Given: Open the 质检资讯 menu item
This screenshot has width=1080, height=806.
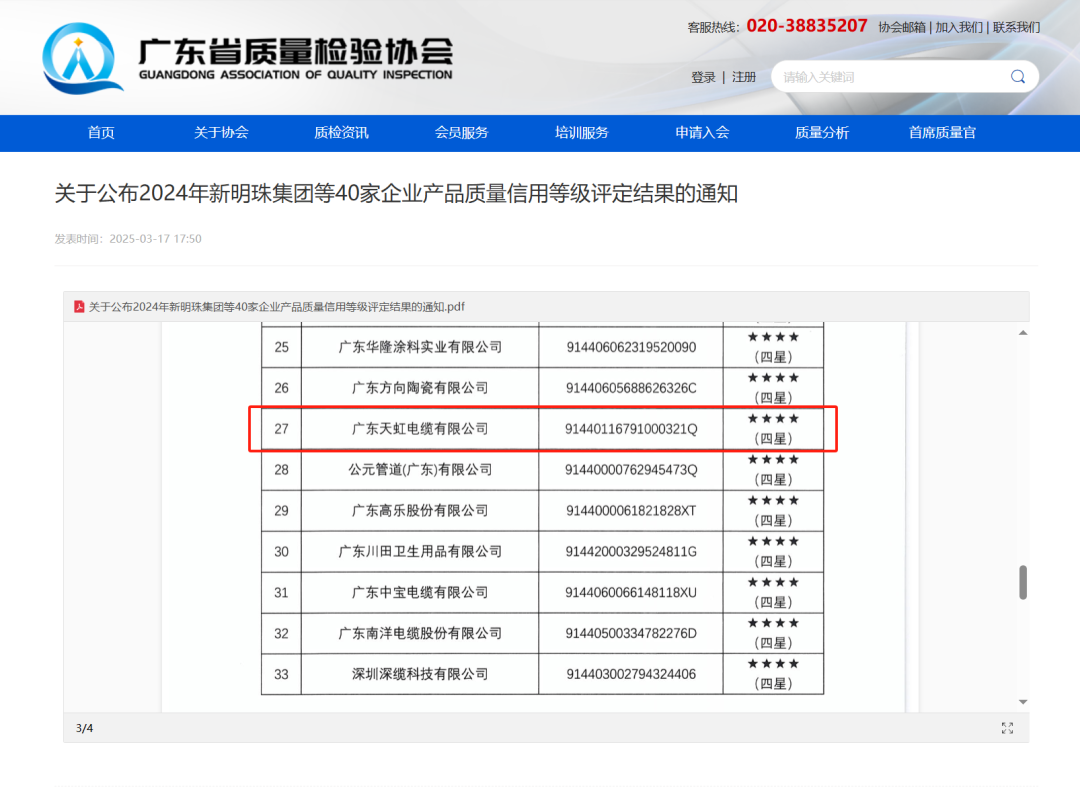Looking at the screenshot, I should click(x=341, y=133).
